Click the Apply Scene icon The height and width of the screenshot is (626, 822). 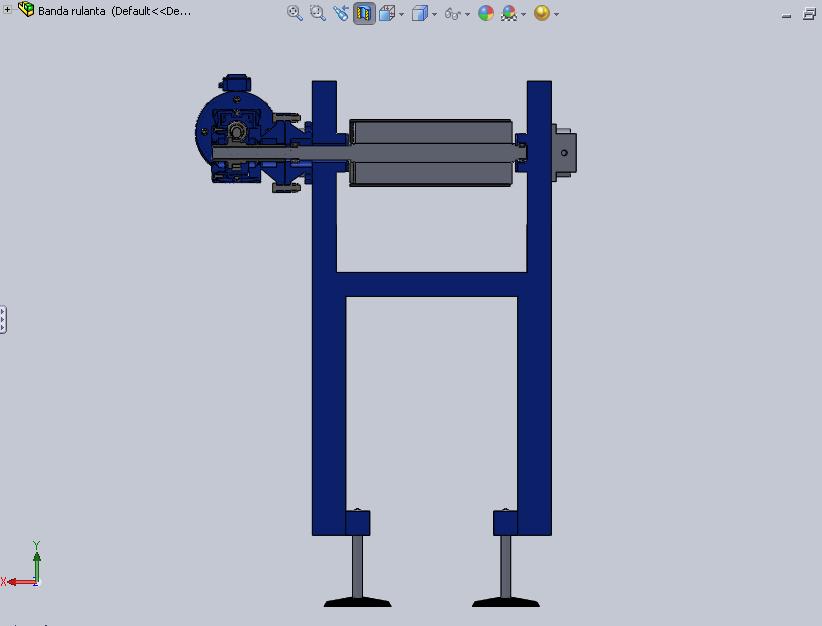(509, 13)
